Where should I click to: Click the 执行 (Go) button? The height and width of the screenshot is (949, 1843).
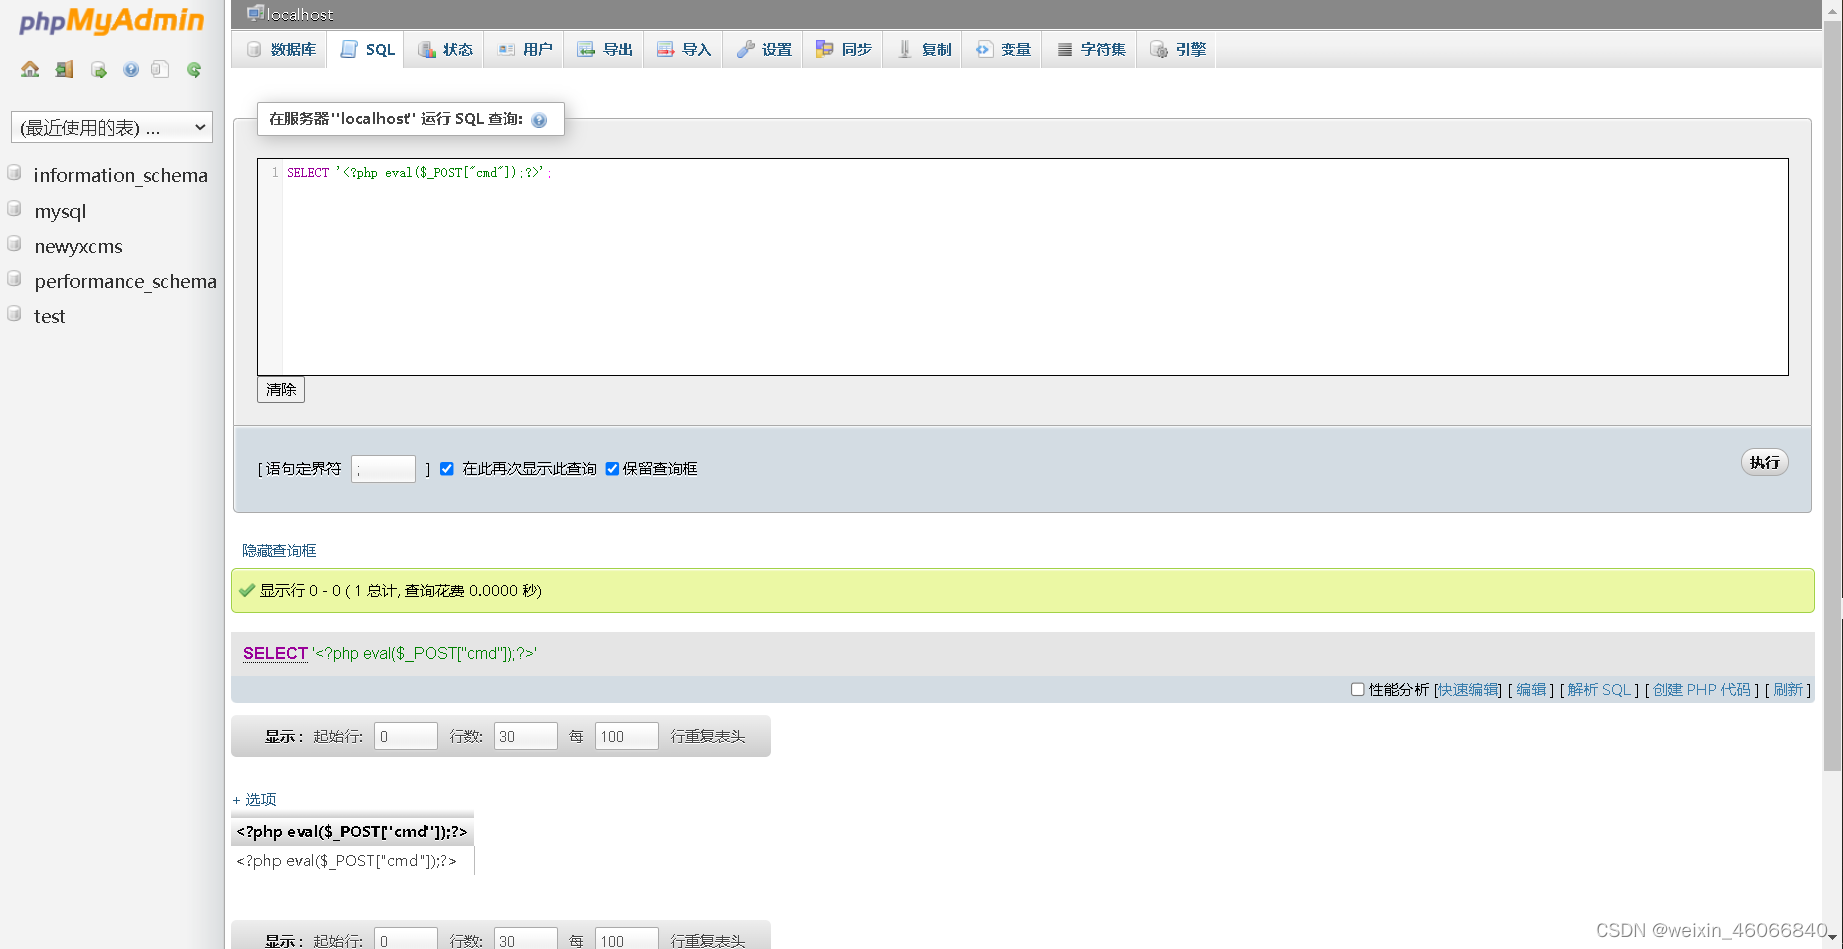1765,462
